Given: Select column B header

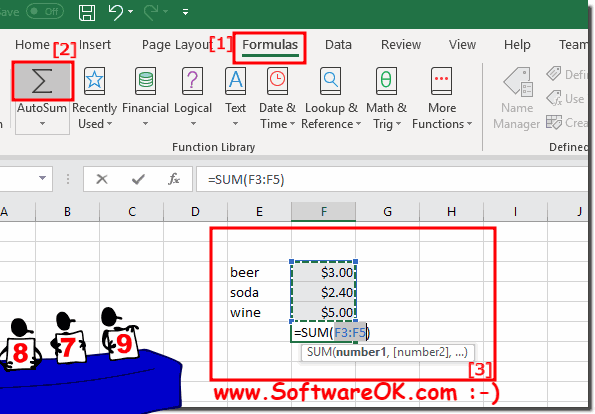Looking at the screenshot, I should click(68, 211).
